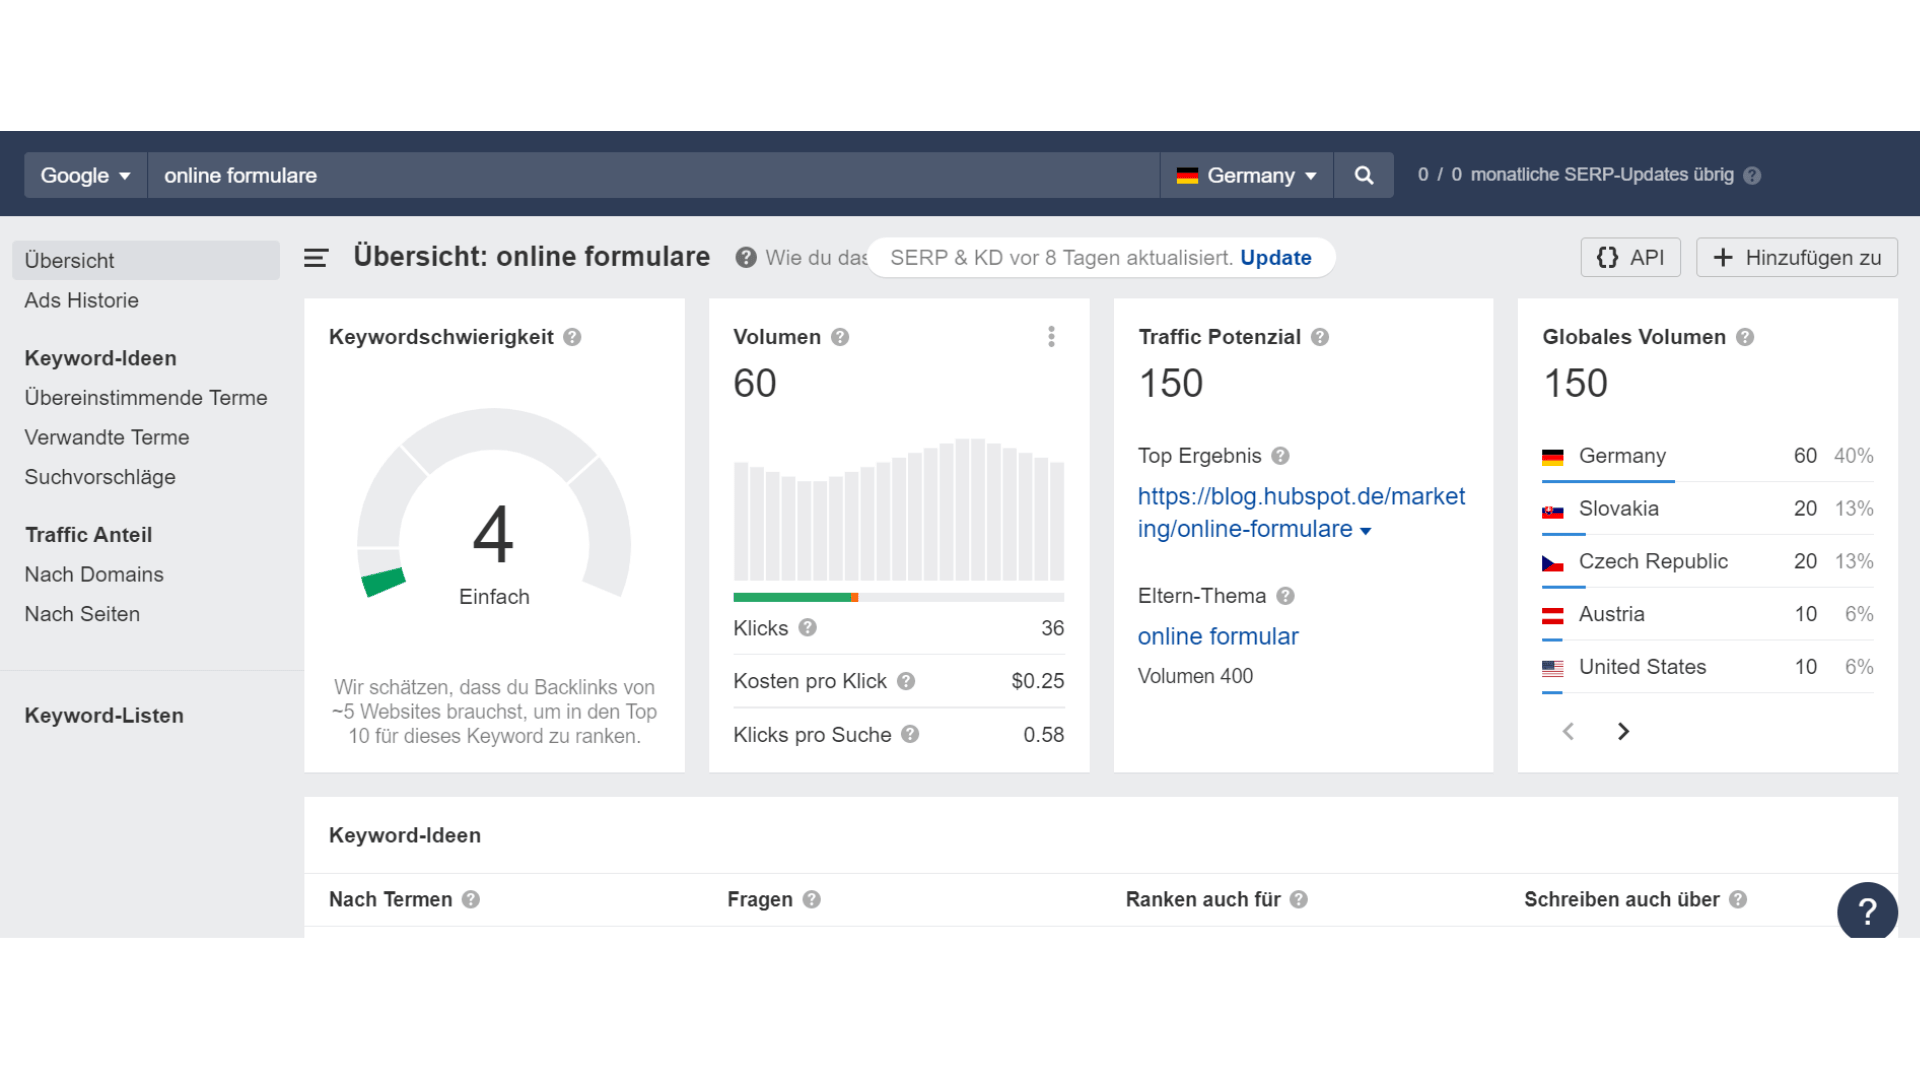1920x1080 pixels.
Task: Click the help icon beside Keywordschwierigkeit
Action: pyautogui.click(x=573, y=337)
